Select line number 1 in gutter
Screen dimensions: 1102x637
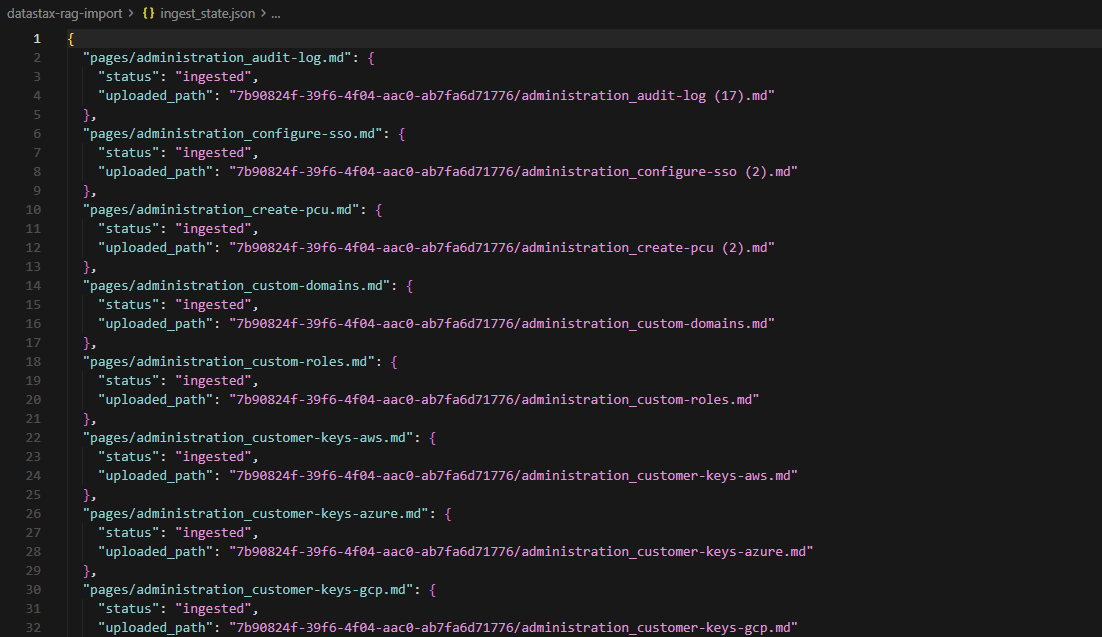37,39
